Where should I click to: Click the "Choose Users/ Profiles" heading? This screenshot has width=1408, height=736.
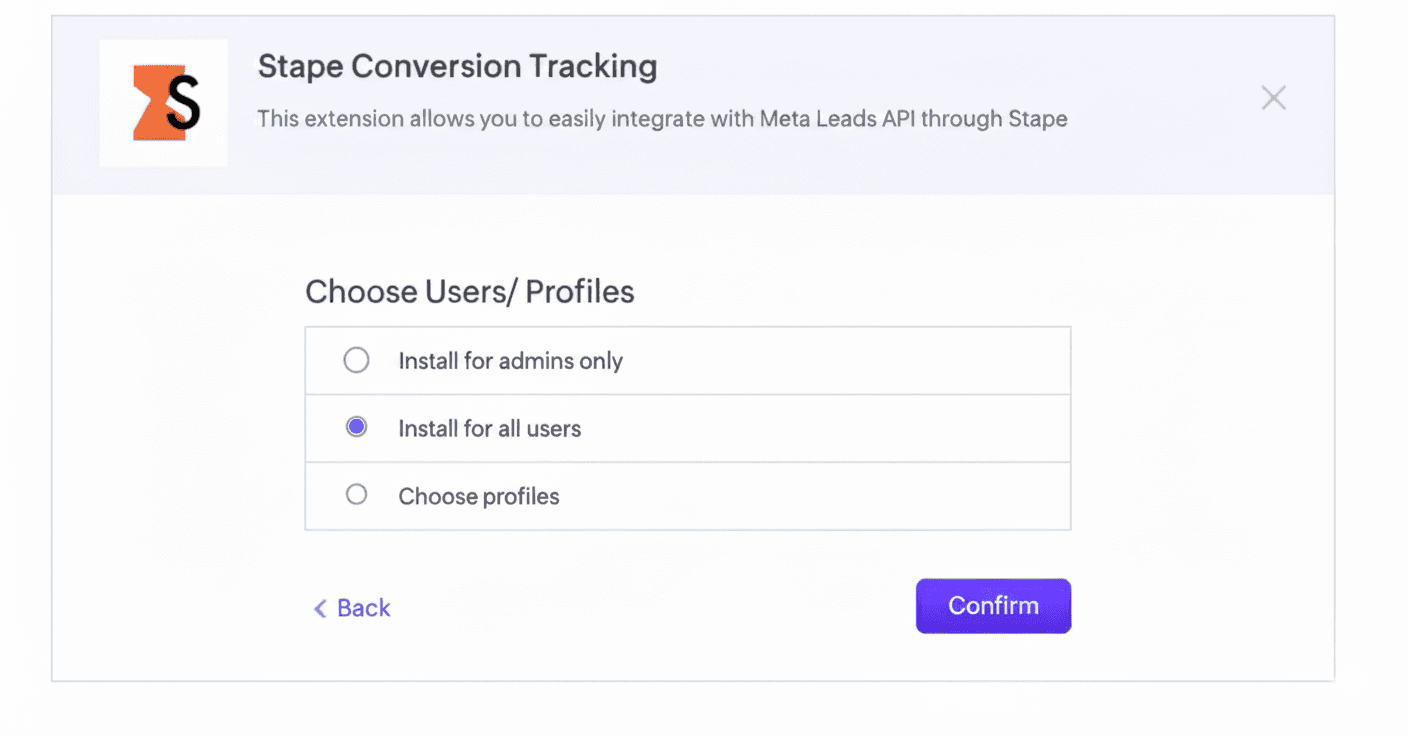(469, 291)
